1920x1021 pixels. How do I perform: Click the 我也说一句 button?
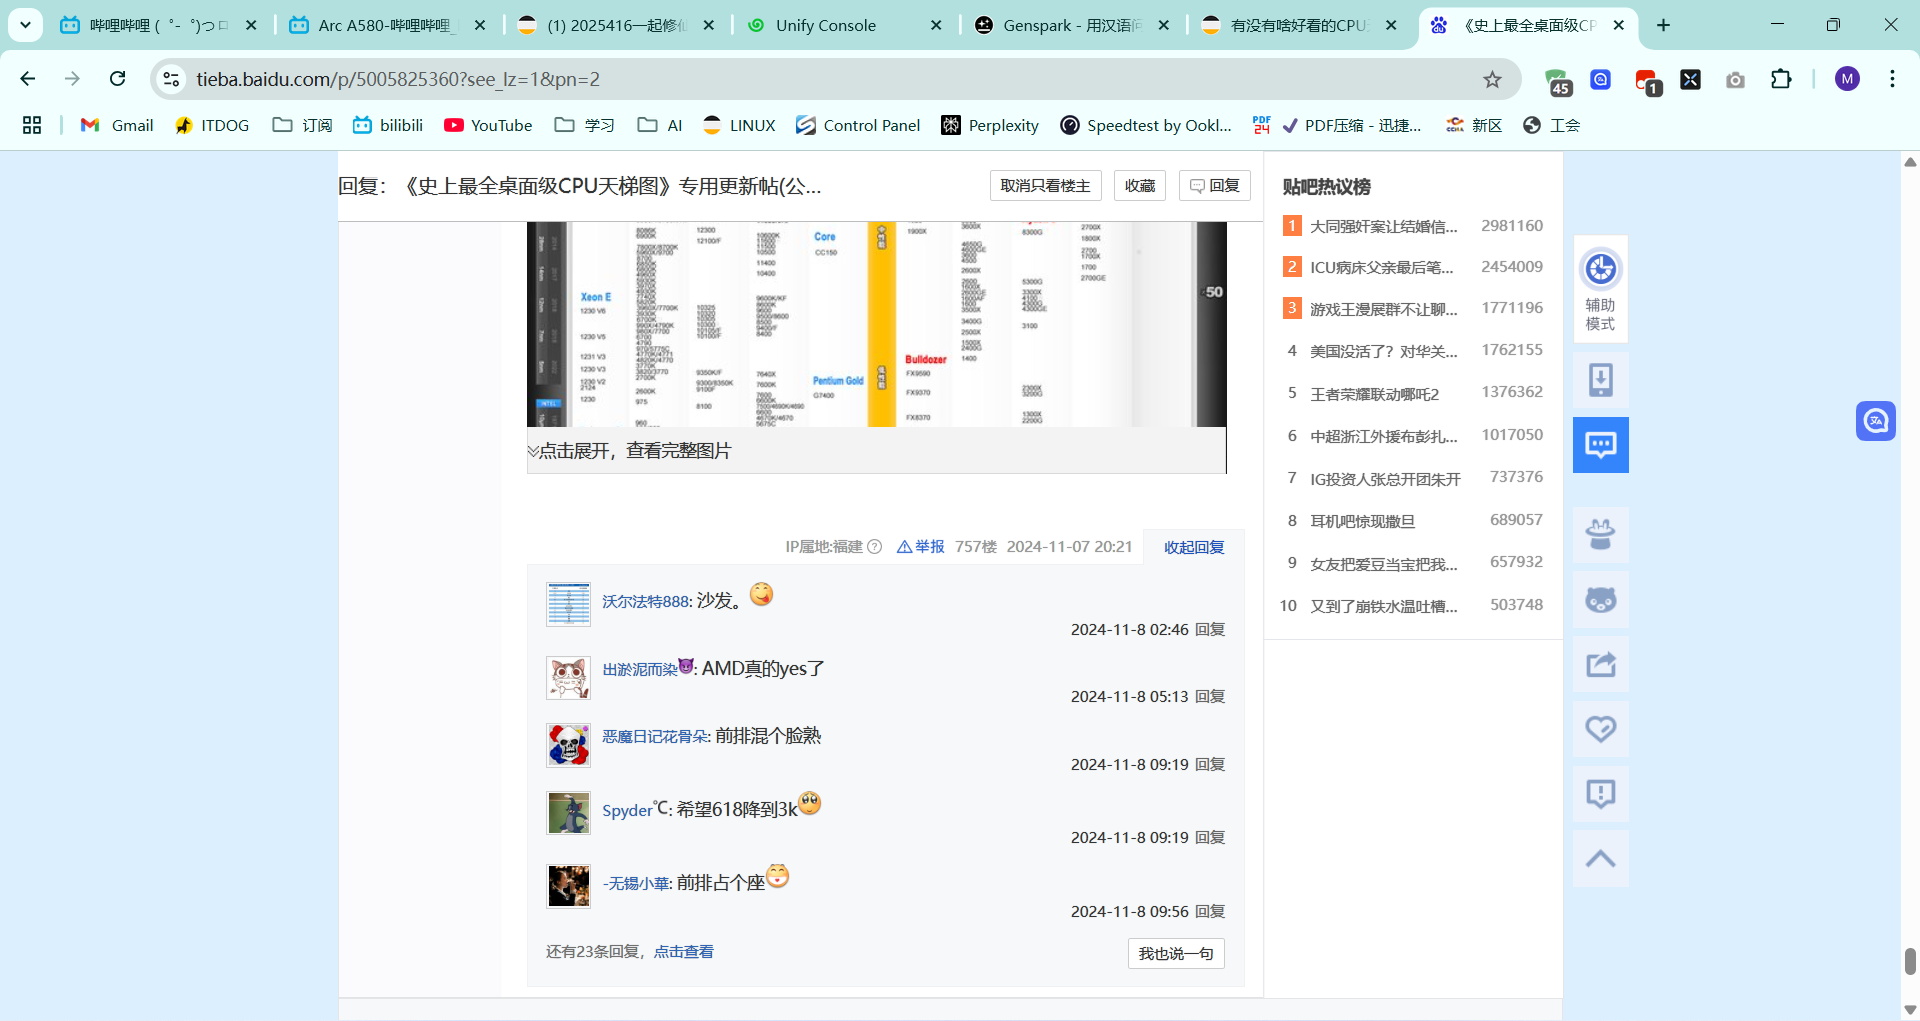1175,954
